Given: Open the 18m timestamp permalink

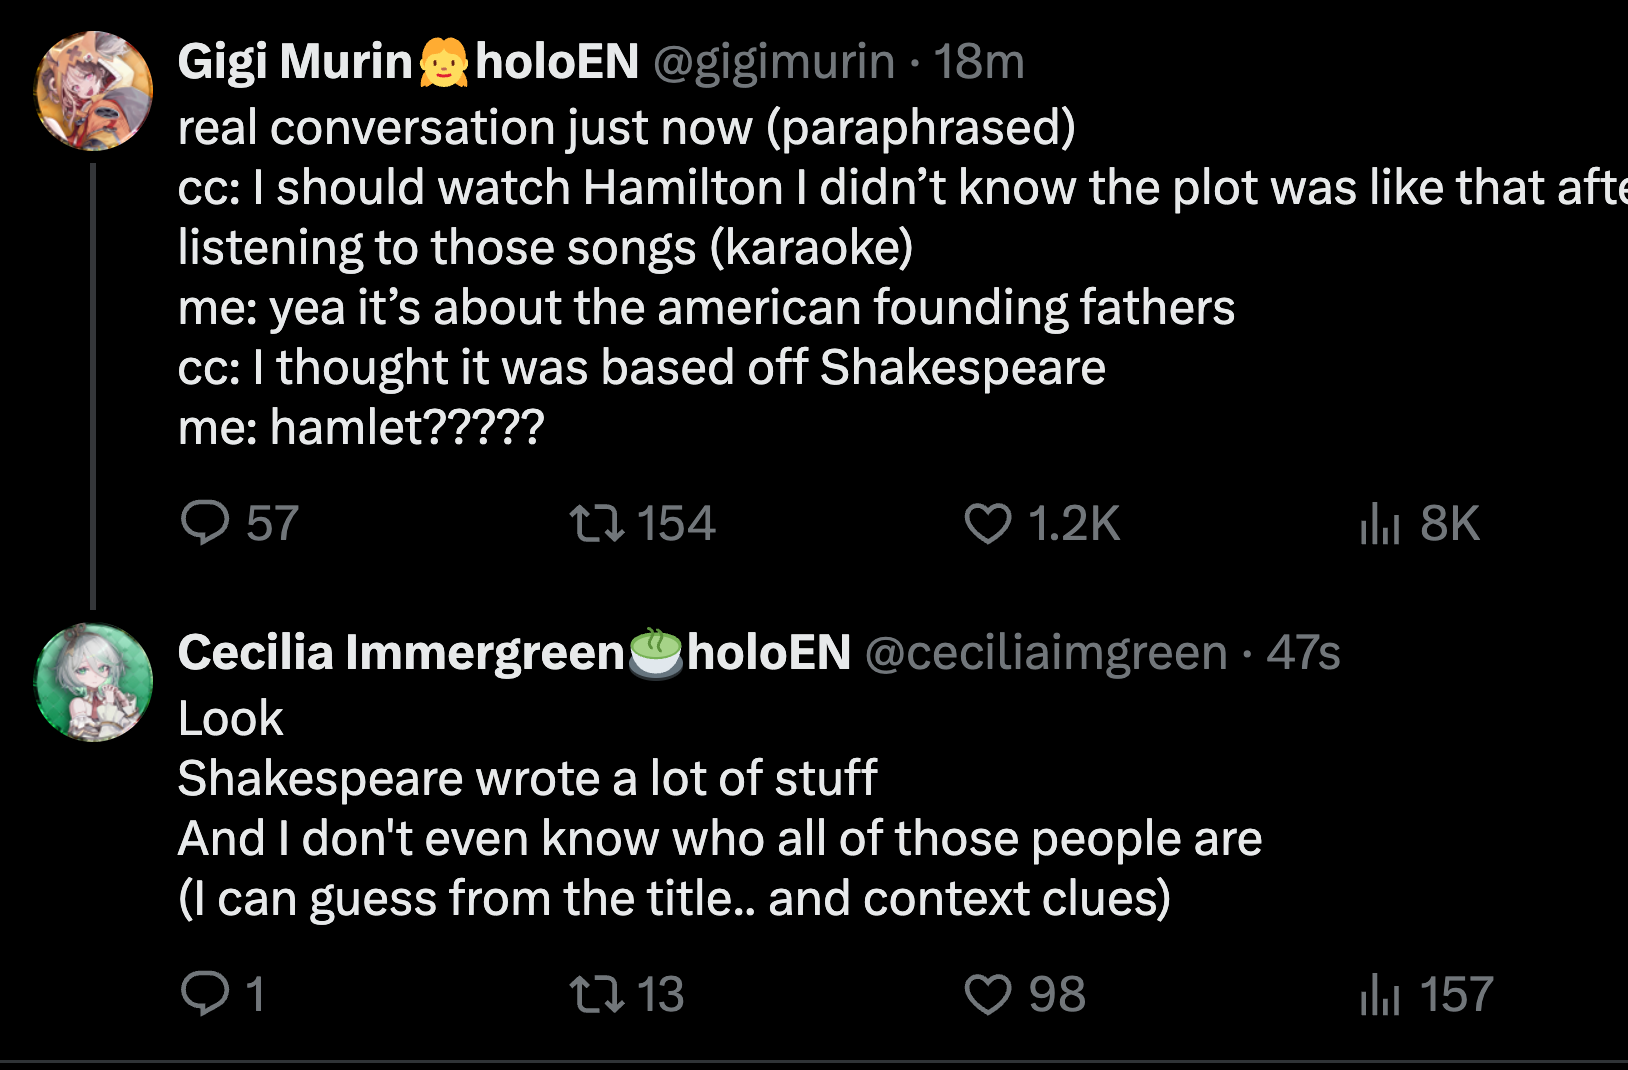Looking at the screenshot, I should [x=979, y=62].
